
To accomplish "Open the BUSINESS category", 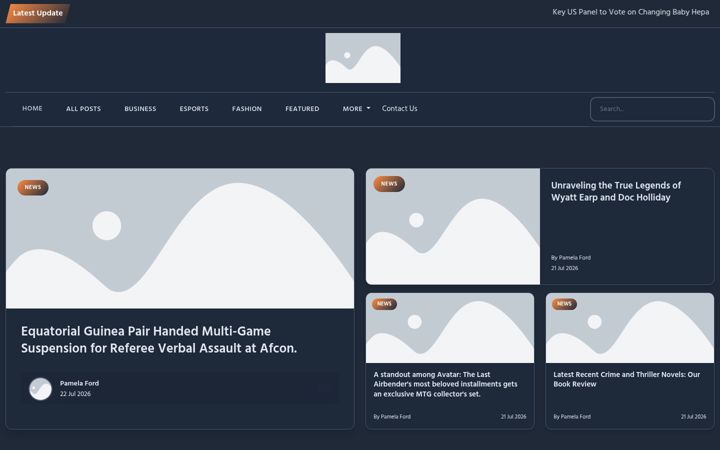I will click(x=140, y=109).
